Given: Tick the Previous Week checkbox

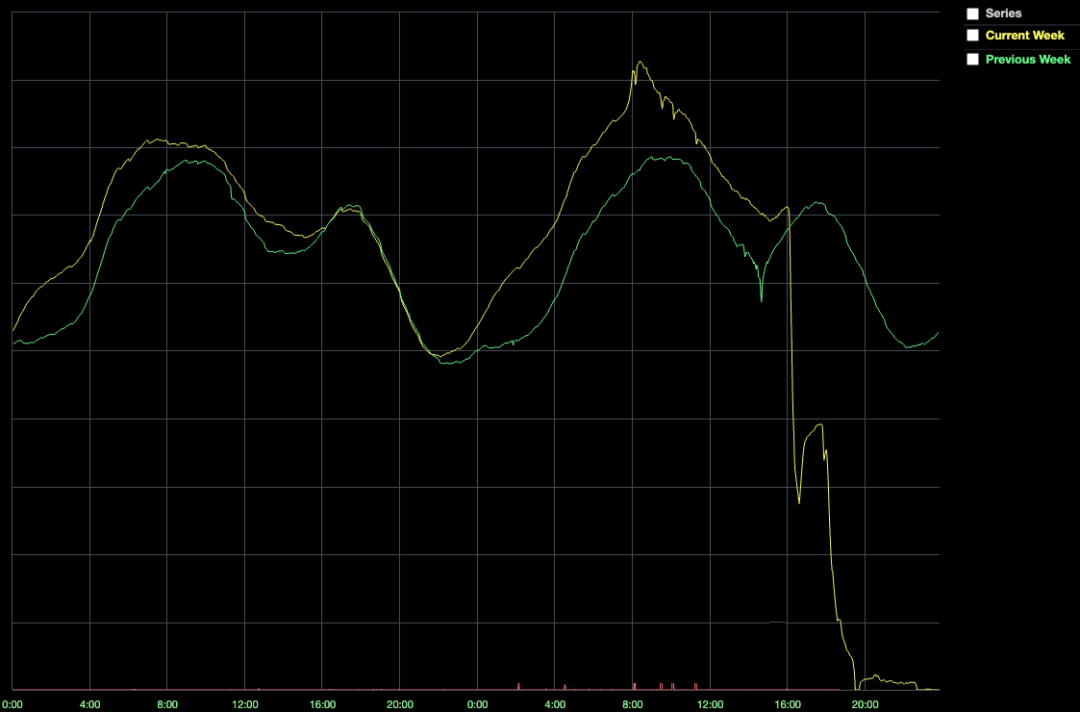Looking at the screenshot, I should 973,59.
